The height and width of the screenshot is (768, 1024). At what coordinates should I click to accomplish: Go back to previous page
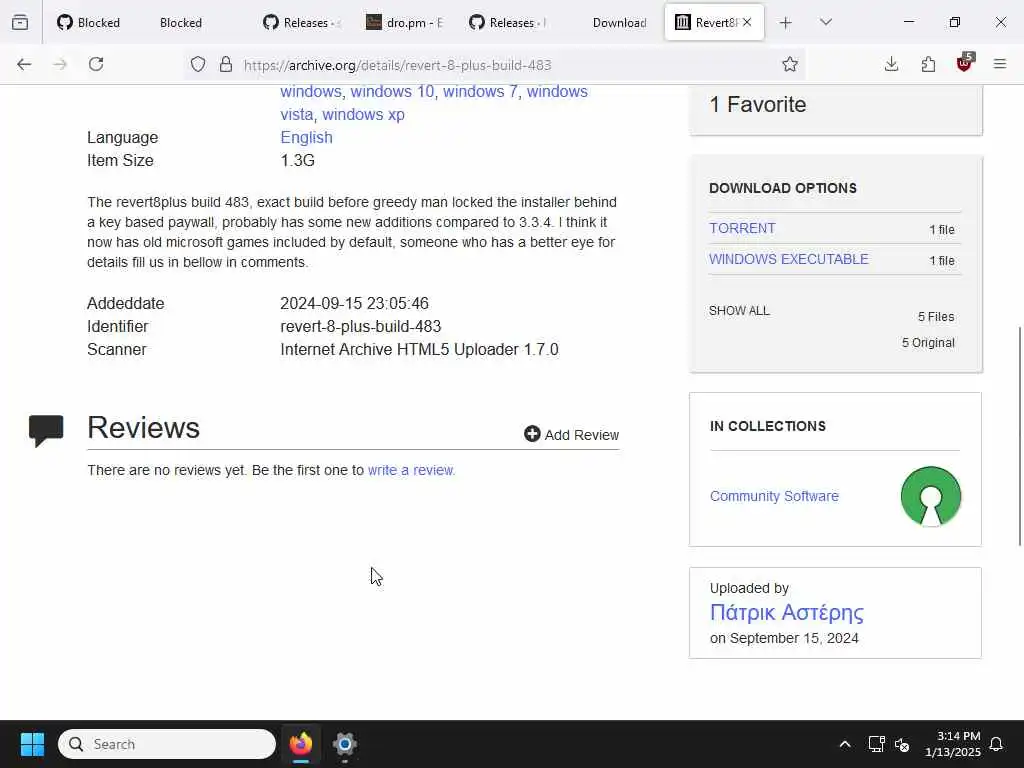pos(24,64)
